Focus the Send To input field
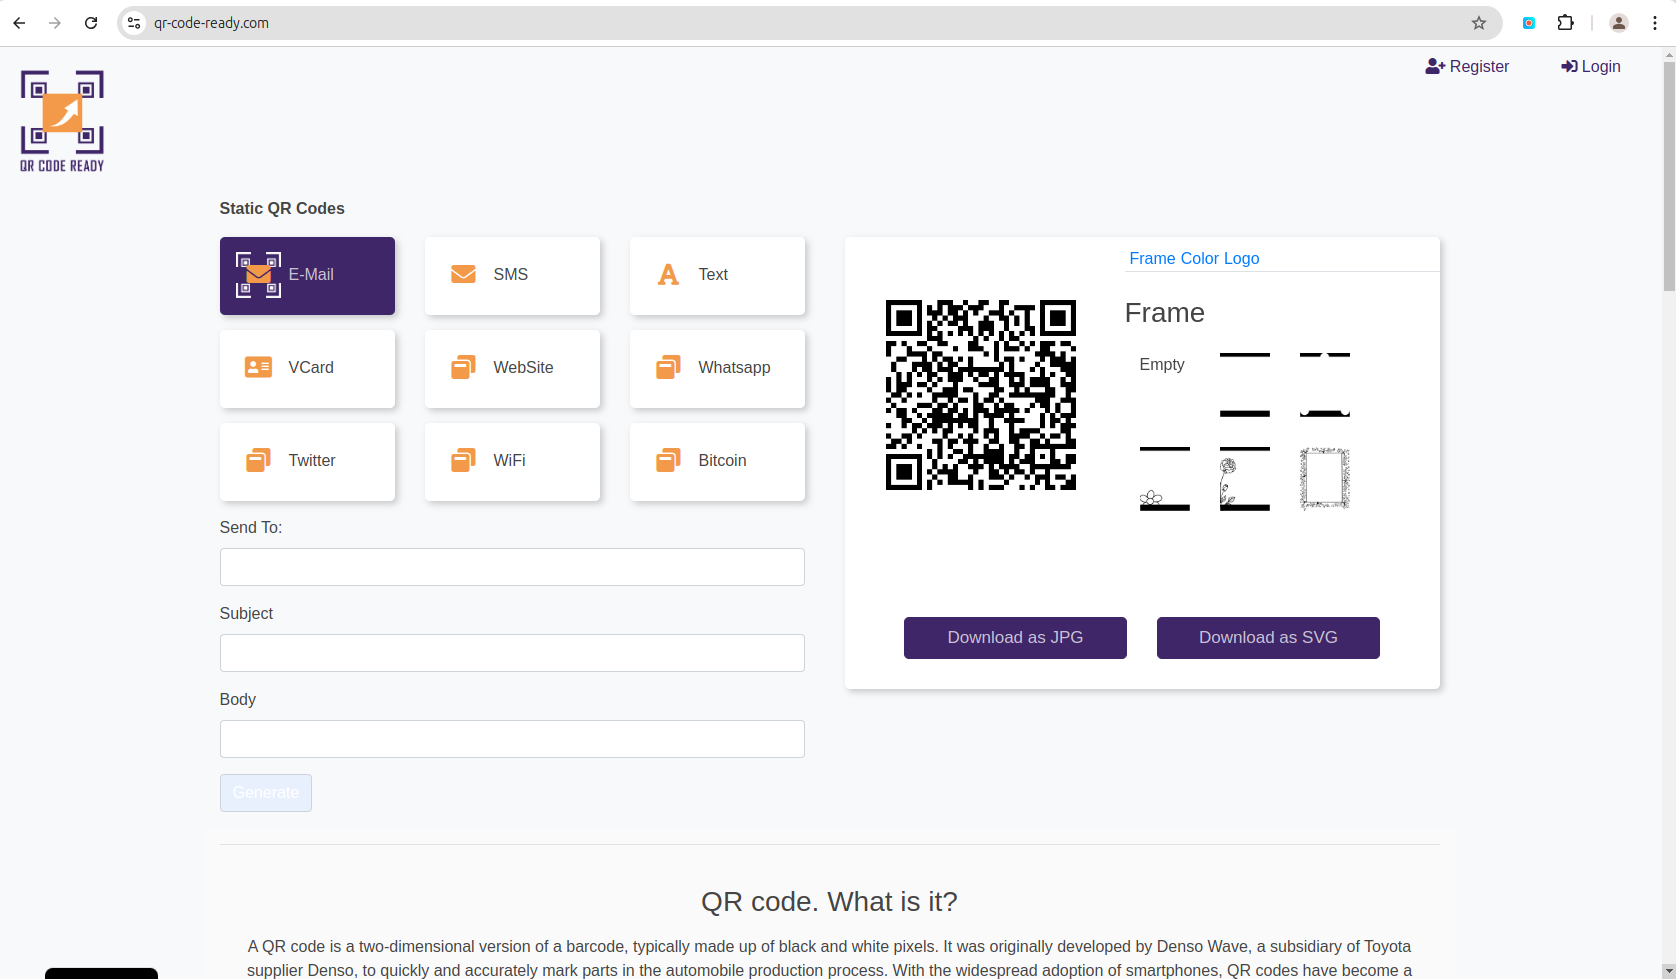1676x979 pixels. [x=512, y=567]
